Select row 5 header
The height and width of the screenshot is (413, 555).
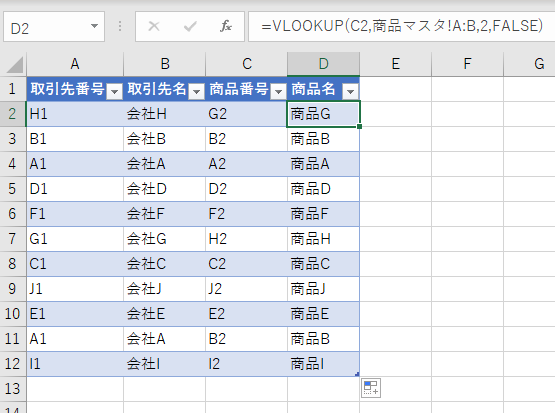(x=13, y=189)
